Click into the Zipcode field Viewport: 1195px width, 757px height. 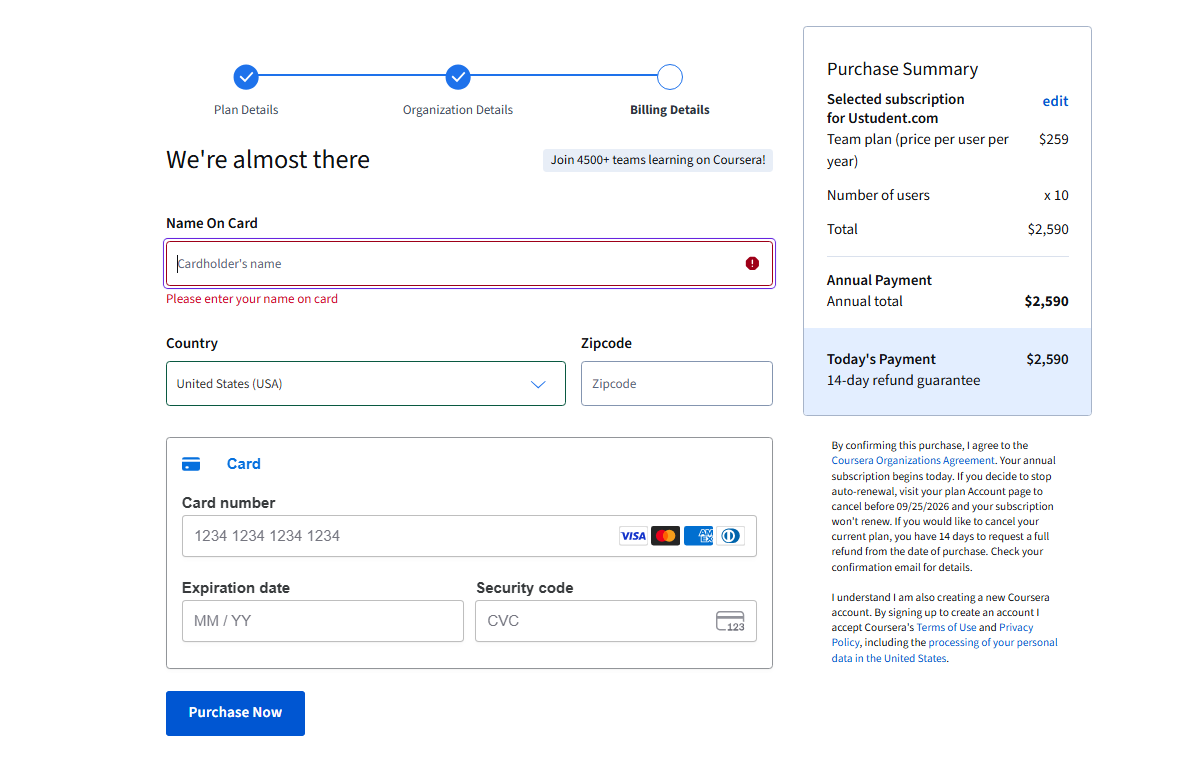(676, 384)
